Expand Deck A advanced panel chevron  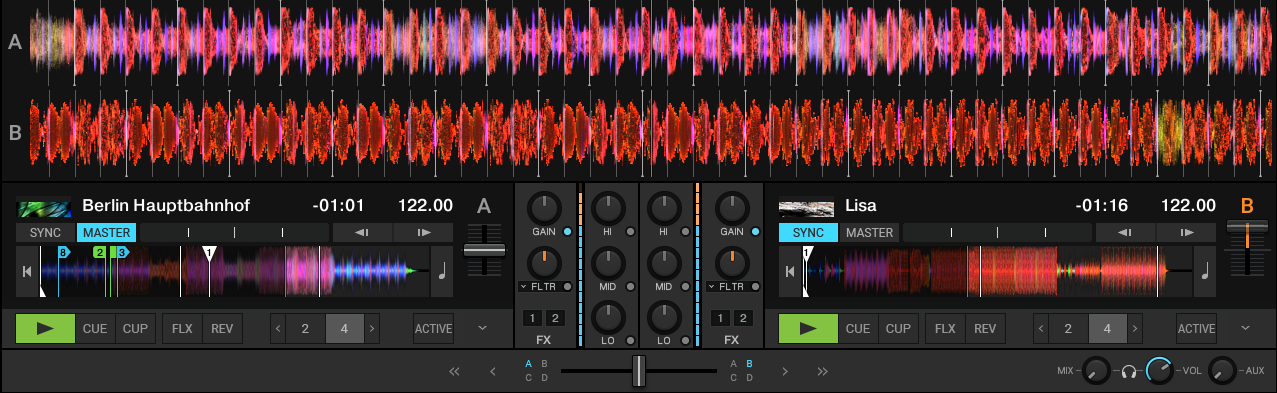point(483,327)
